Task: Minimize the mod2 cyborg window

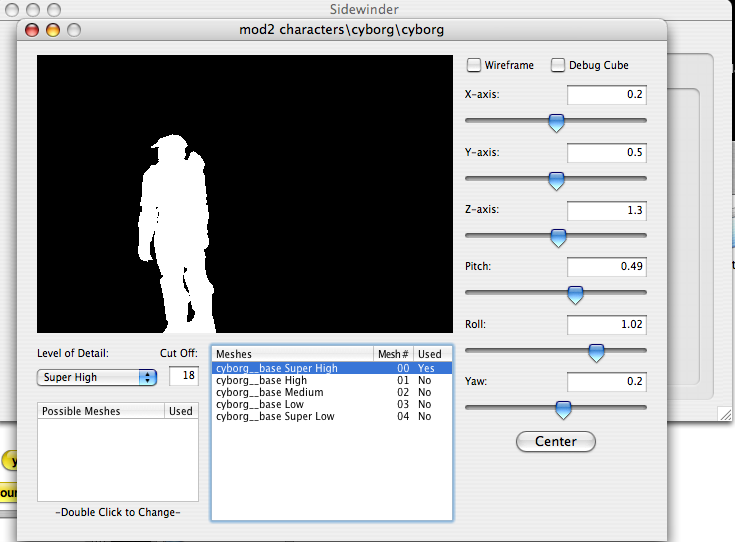Action: [53, 30]
